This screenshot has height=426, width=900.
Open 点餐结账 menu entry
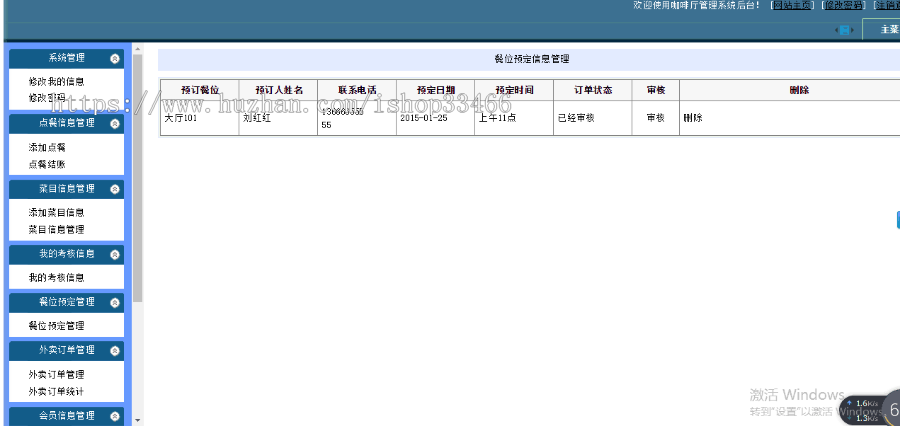(x=47, y=164)
